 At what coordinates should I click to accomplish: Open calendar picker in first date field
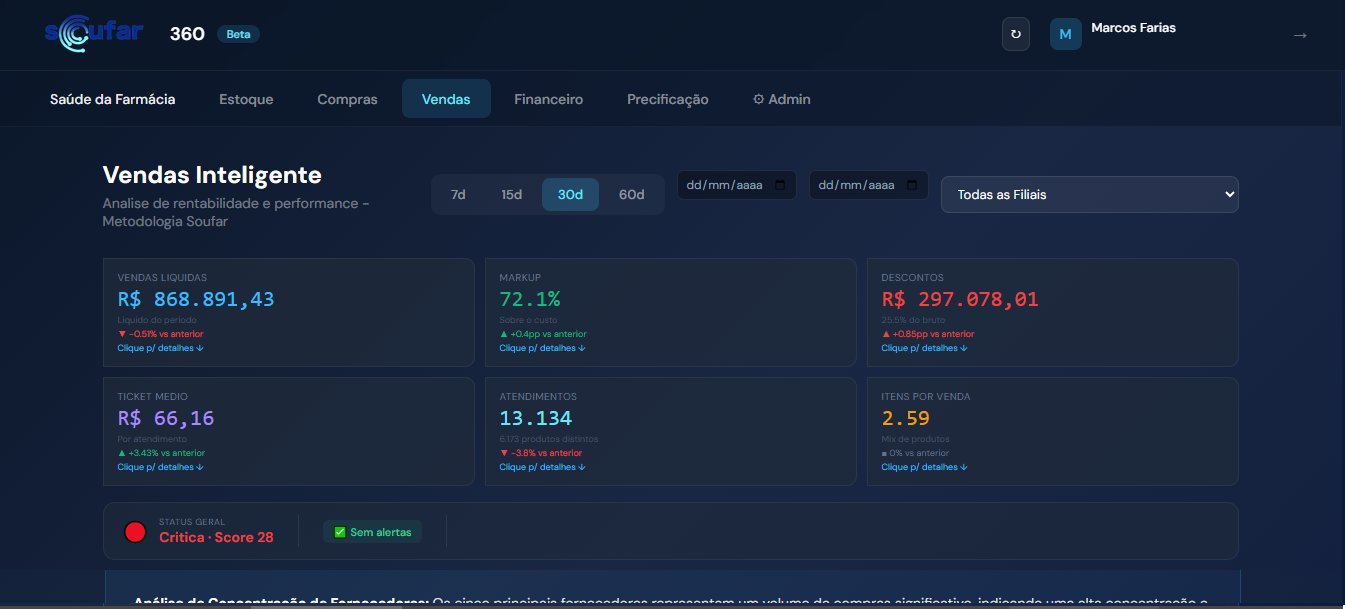pos(780,186)
